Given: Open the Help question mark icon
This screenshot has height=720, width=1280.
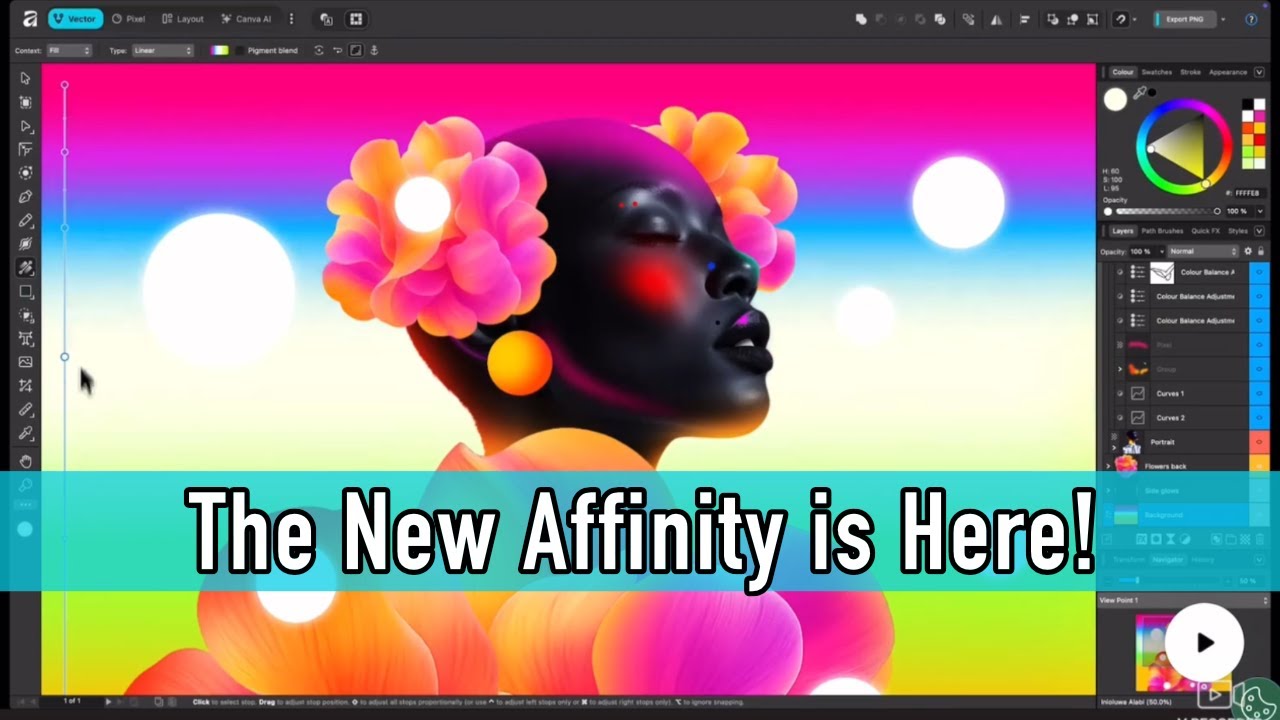Looking at the screenshot, I should pyautogui.click(x=1251, y=19).
